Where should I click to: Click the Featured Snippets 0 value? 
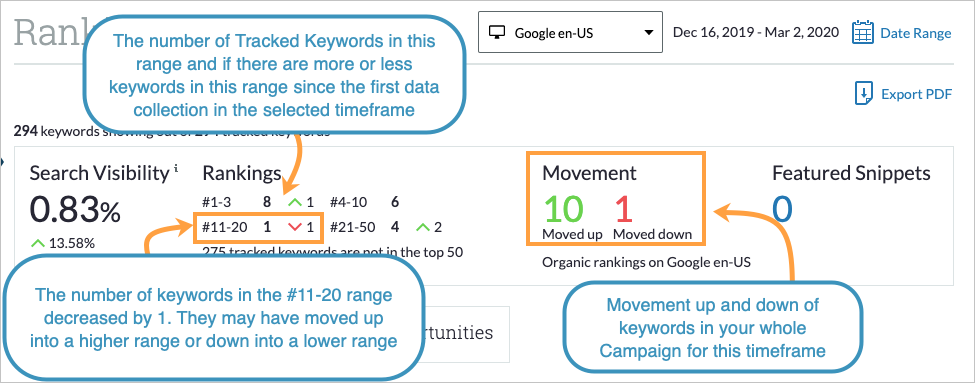[x=783, y=208]
